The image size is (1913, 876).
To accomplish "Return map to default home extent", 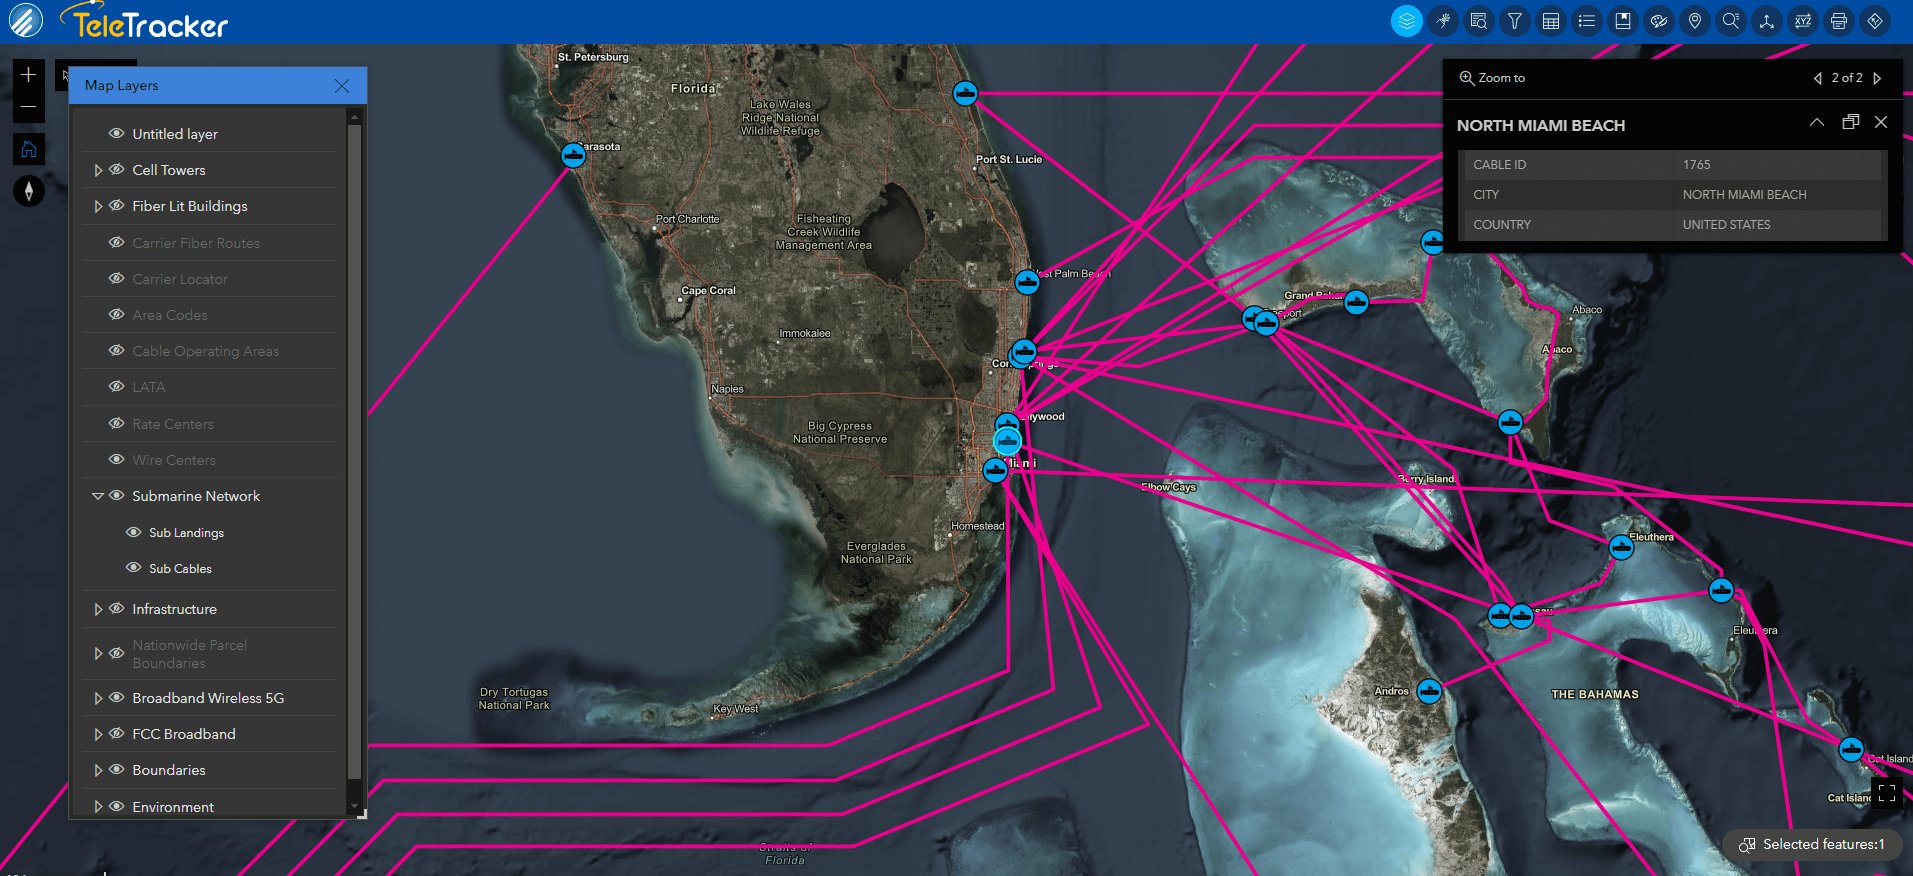I will click(x=28, y=149).
